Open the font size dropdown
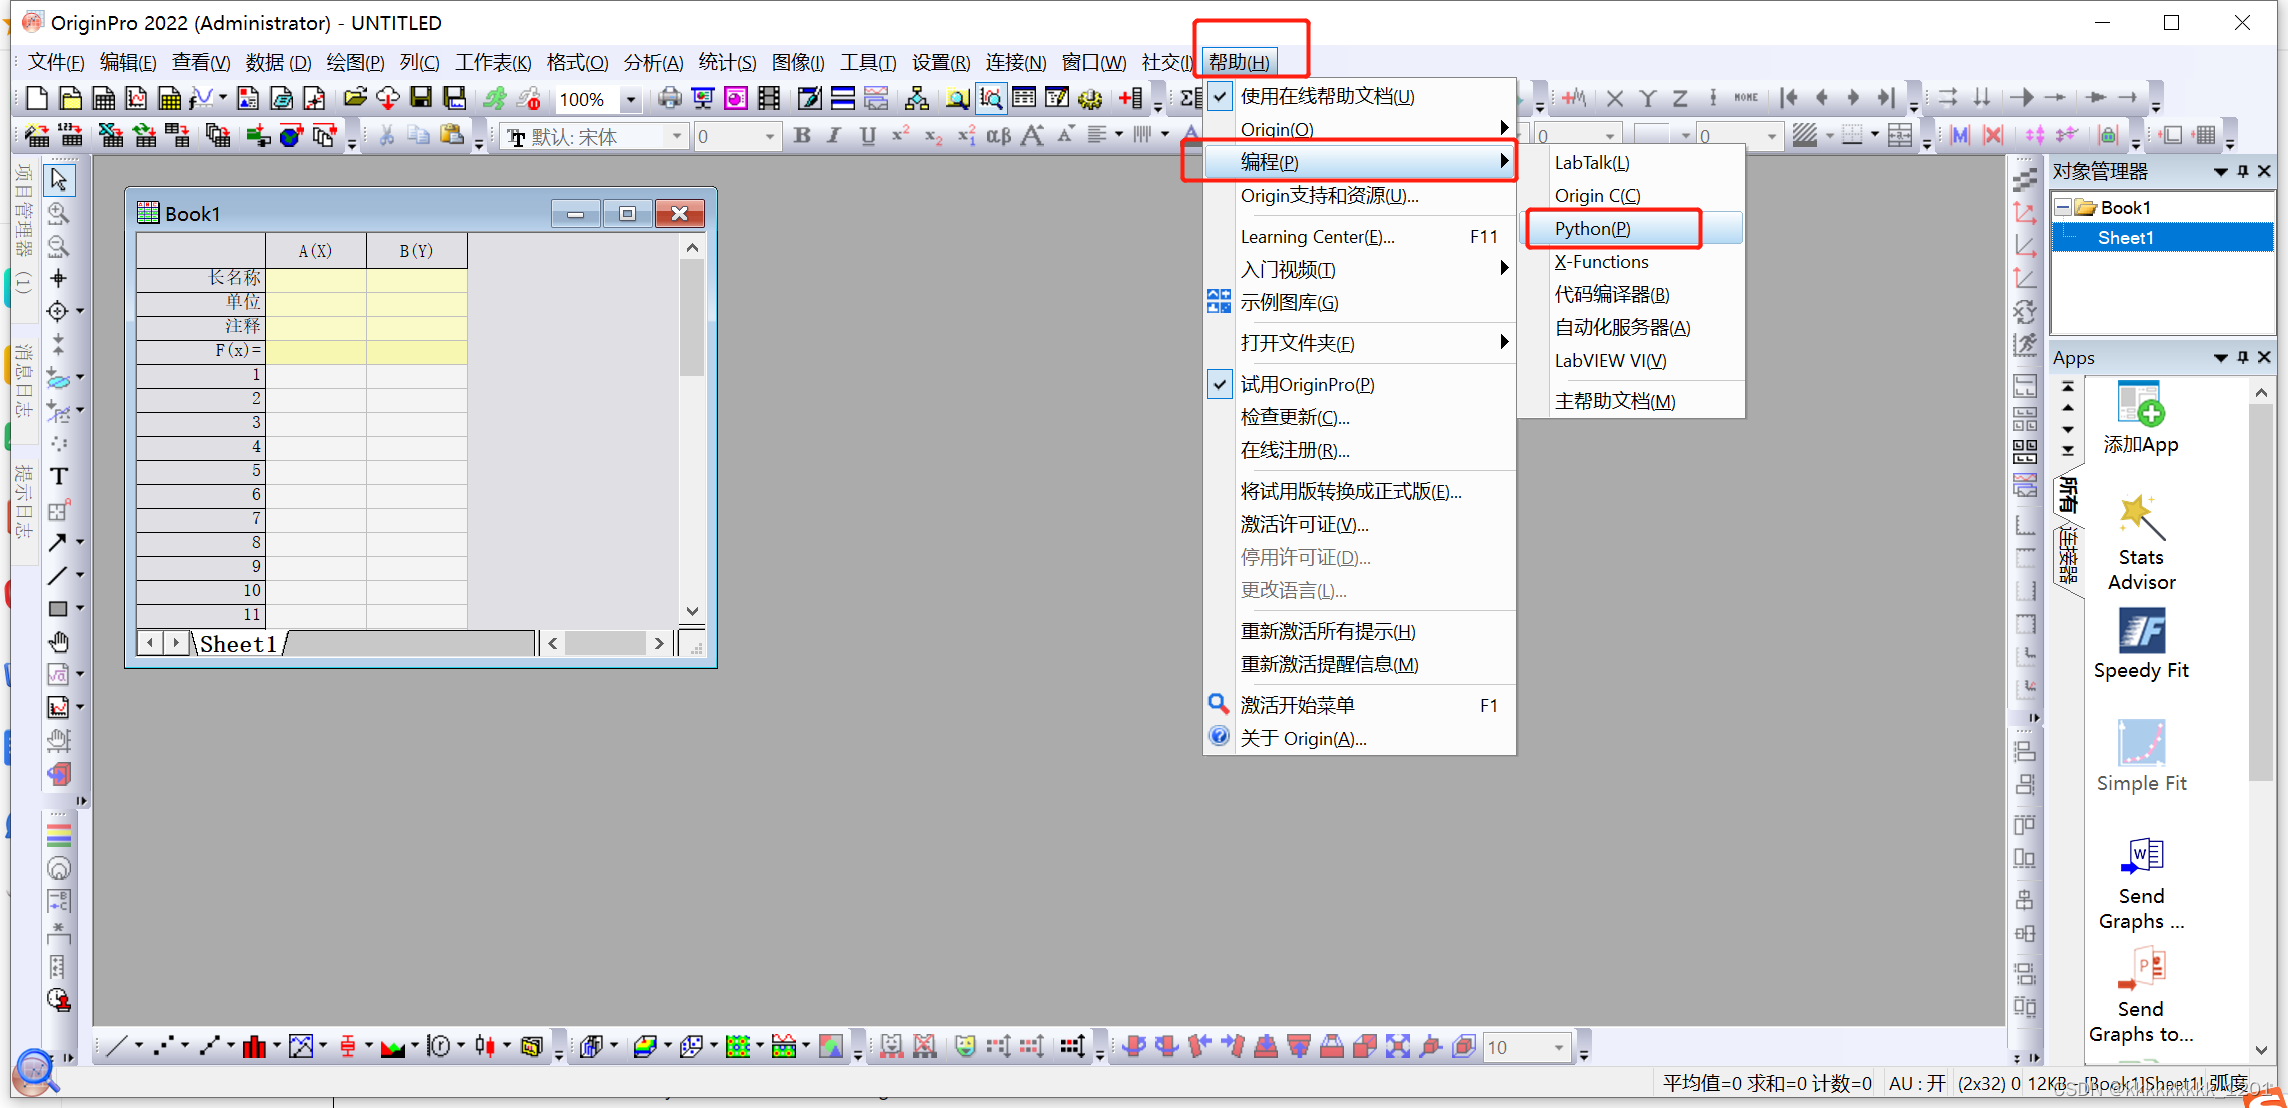 click(x=769, y=136)
